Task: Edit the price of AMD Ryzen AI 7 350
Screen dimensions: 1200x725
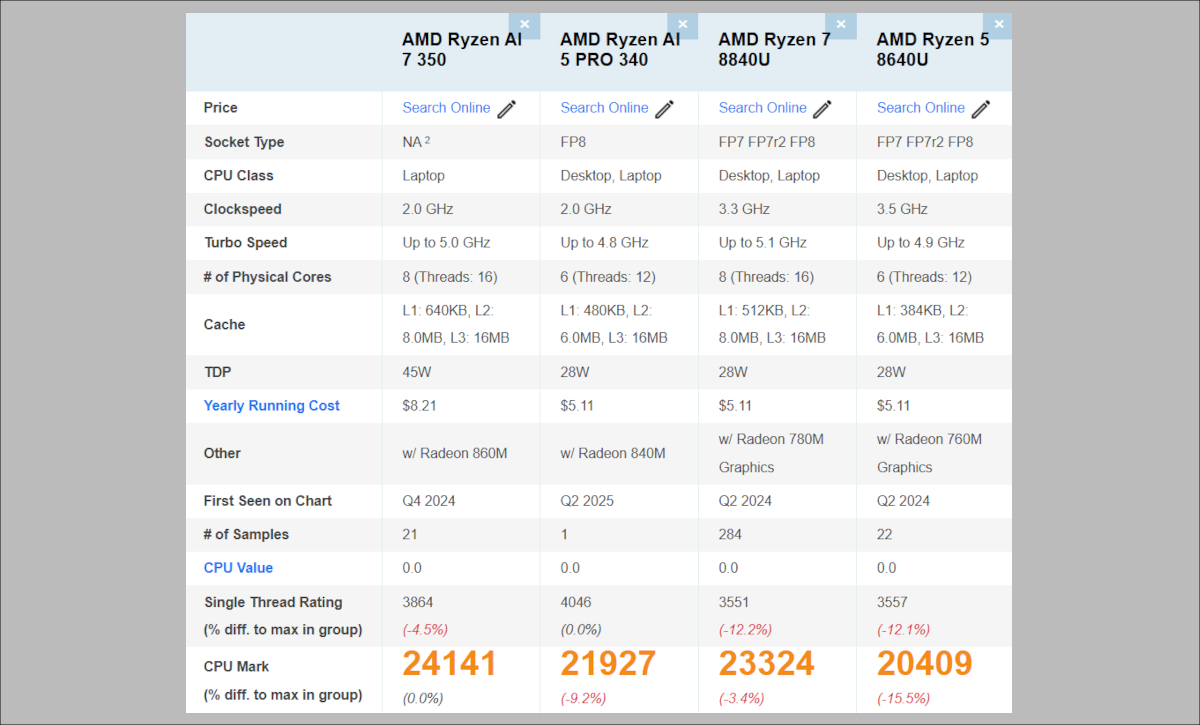Action: click(x=506, y=108)
